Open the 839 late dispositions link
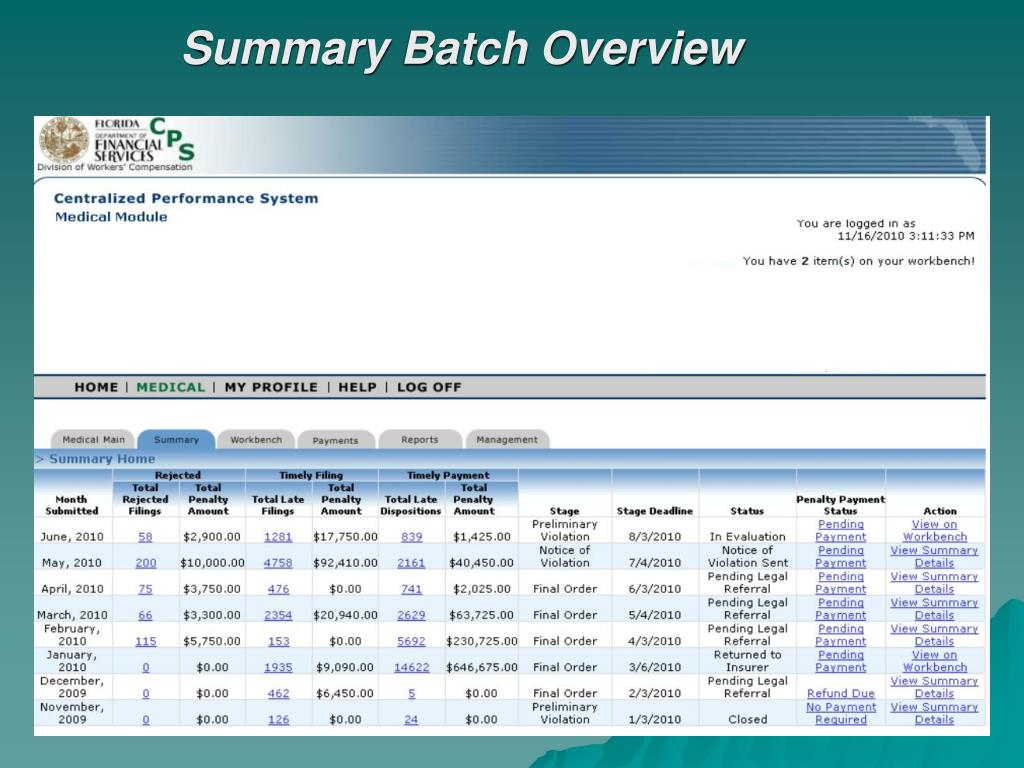 (x=411, y=537)
